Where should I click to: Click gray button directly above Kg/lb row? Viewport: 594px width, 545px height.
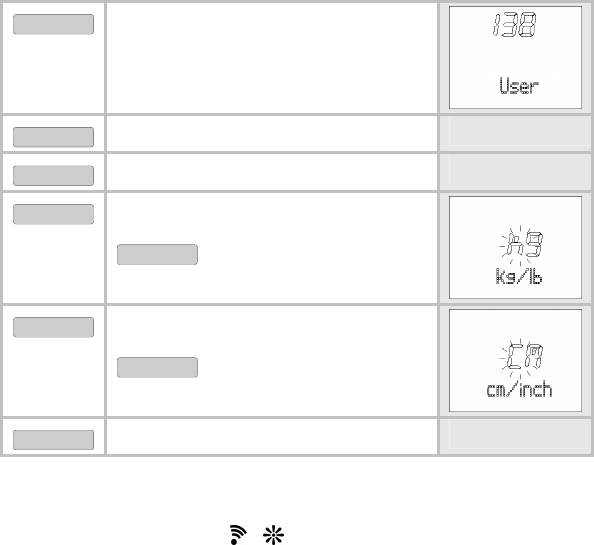click(x=53, y=175)
